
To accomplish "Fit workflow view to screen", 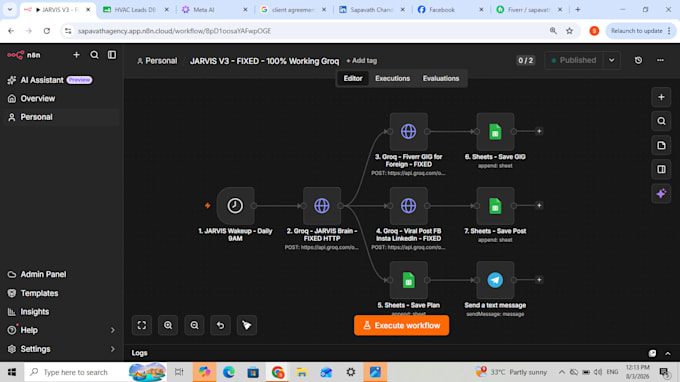I will point(142,325).
